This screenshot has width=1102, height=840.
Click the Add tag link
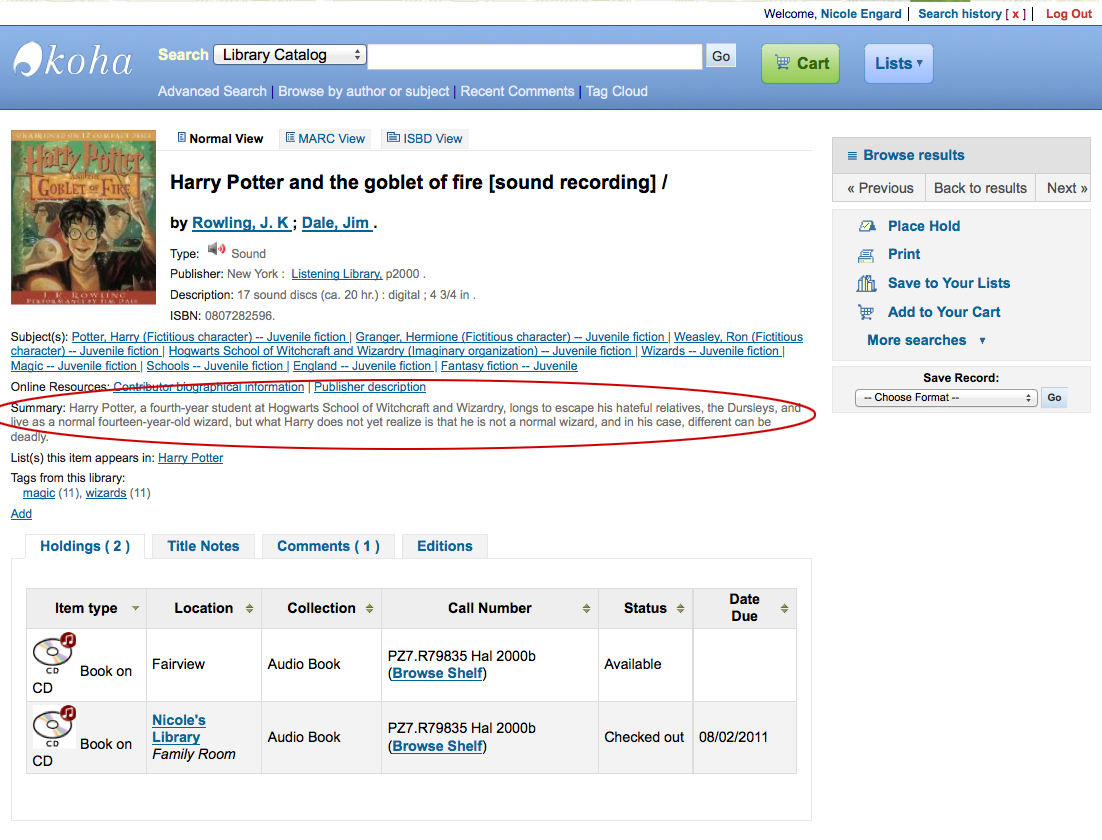tap(21, 514)
